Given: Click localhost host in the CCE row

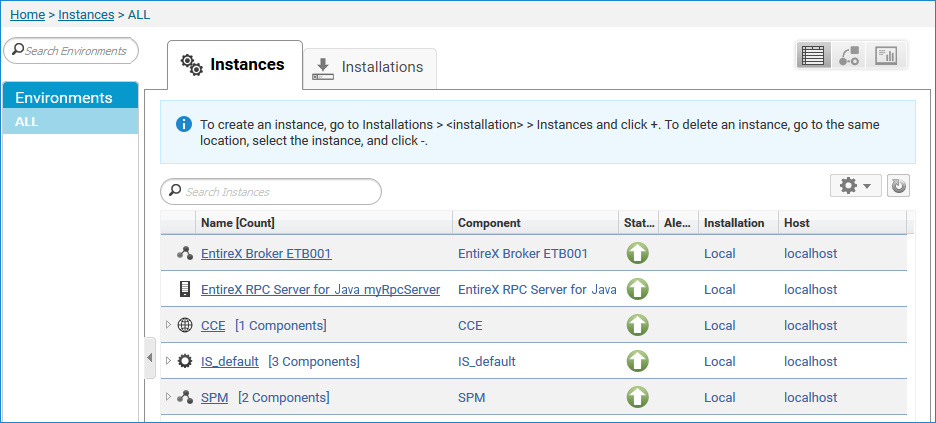Looking at the screenshot, I should point(811,325).
